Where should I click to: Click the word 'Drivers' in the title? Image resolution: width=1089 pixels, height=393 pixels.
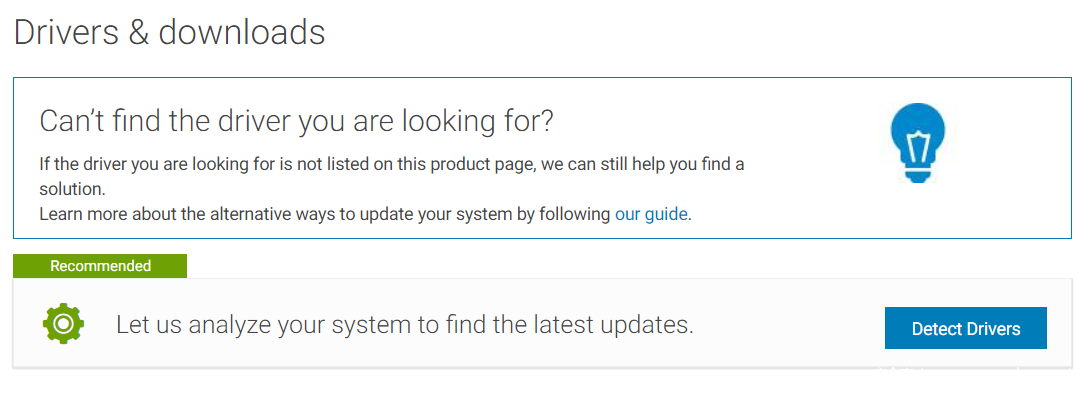pos(65,33)
